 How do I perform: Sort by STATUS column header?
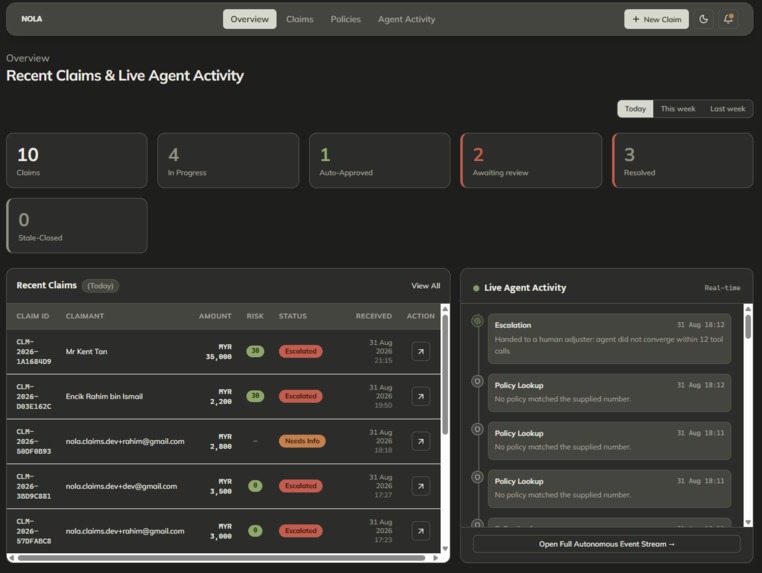pyautogui.click(x=293, y=316)
